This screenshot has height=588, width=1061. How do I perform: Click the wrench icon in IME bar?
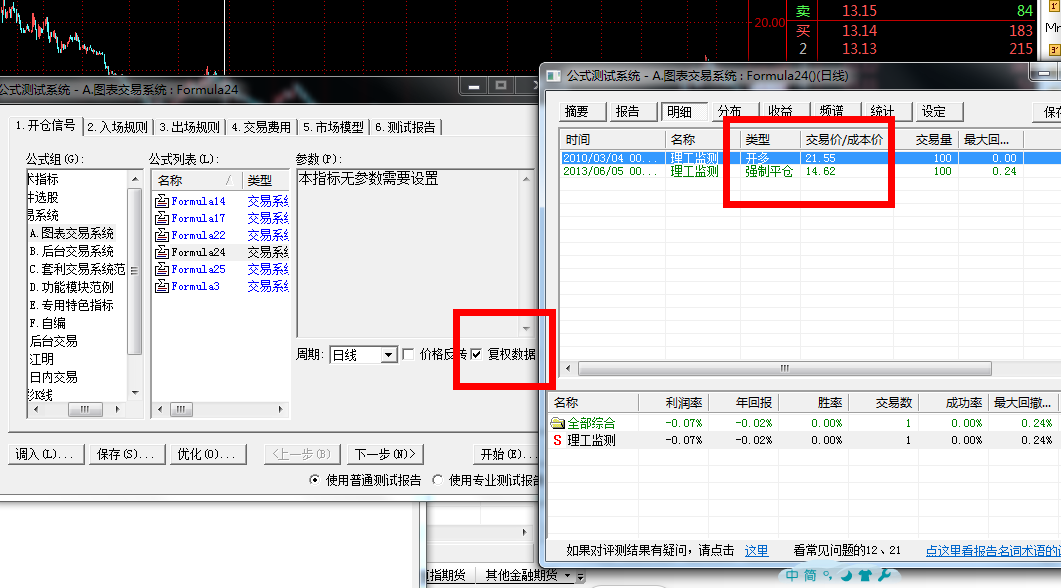884,575
